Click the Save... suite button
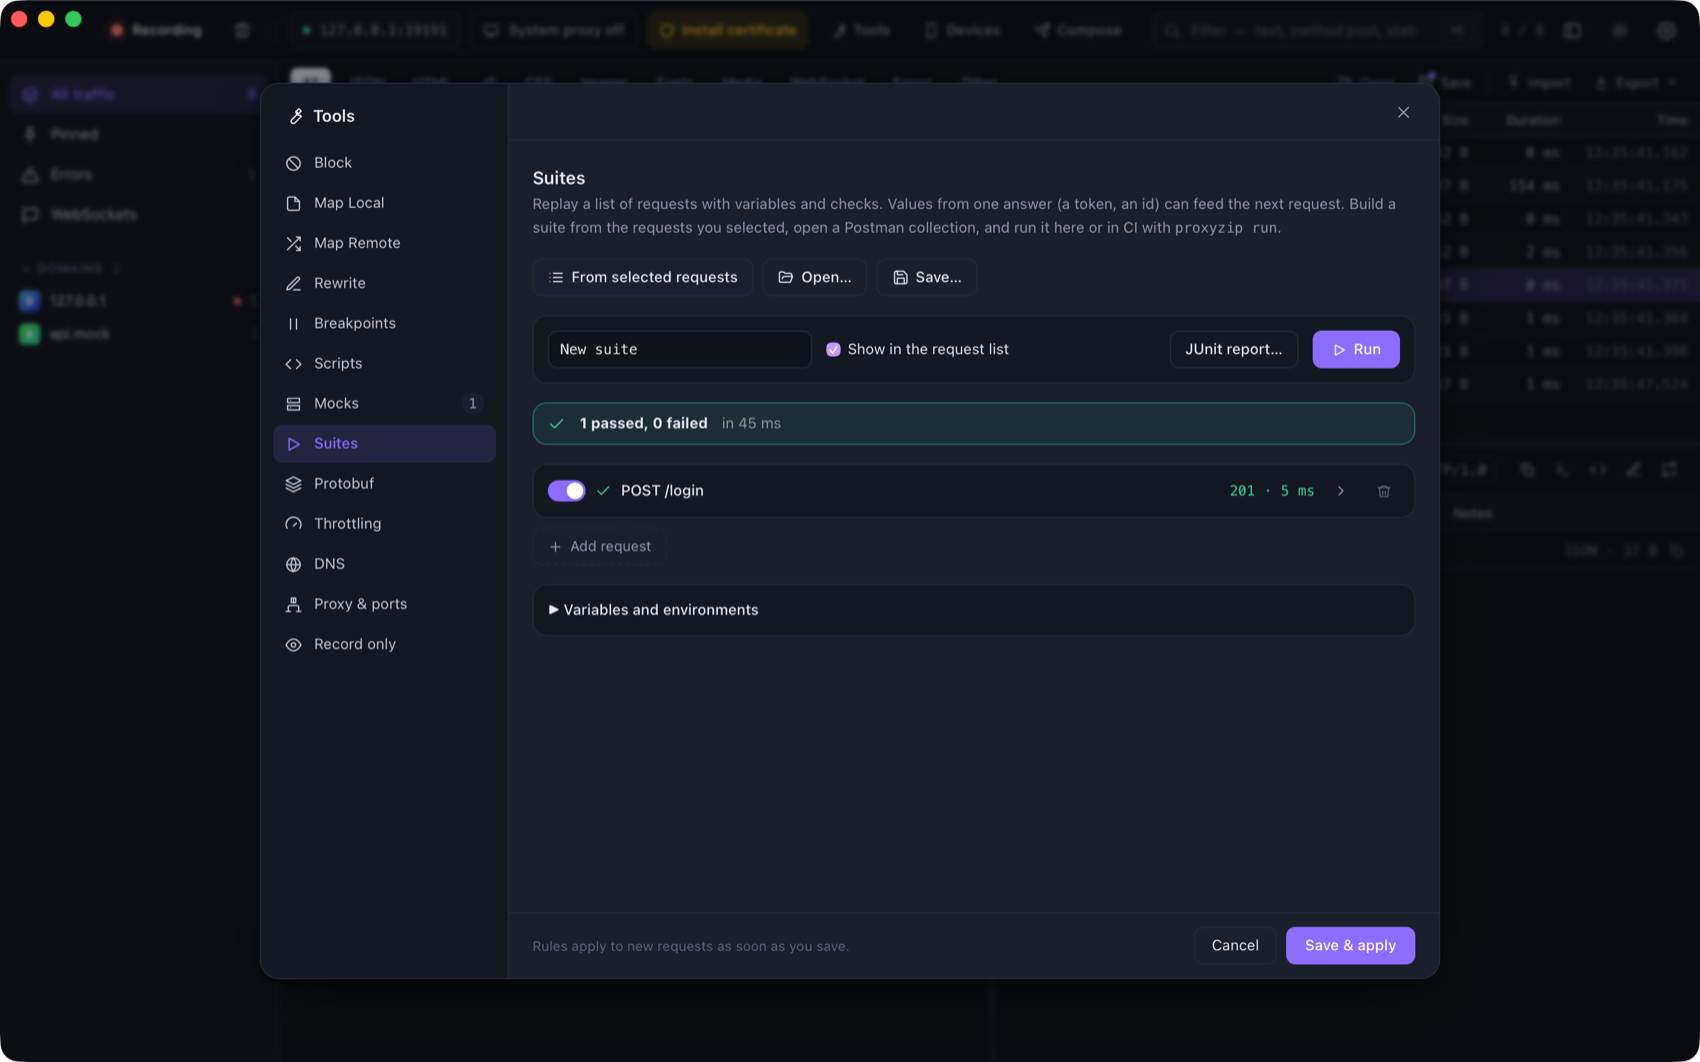The image size is (1700, 1062). coord(927,277)
